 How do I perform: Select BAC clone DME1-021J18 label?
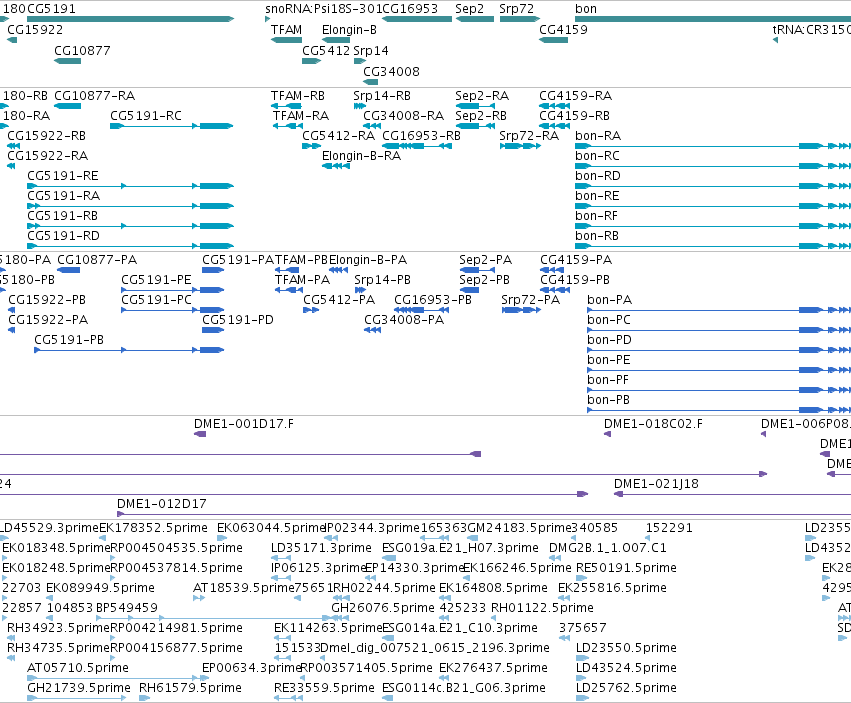(x=656, y=484)
